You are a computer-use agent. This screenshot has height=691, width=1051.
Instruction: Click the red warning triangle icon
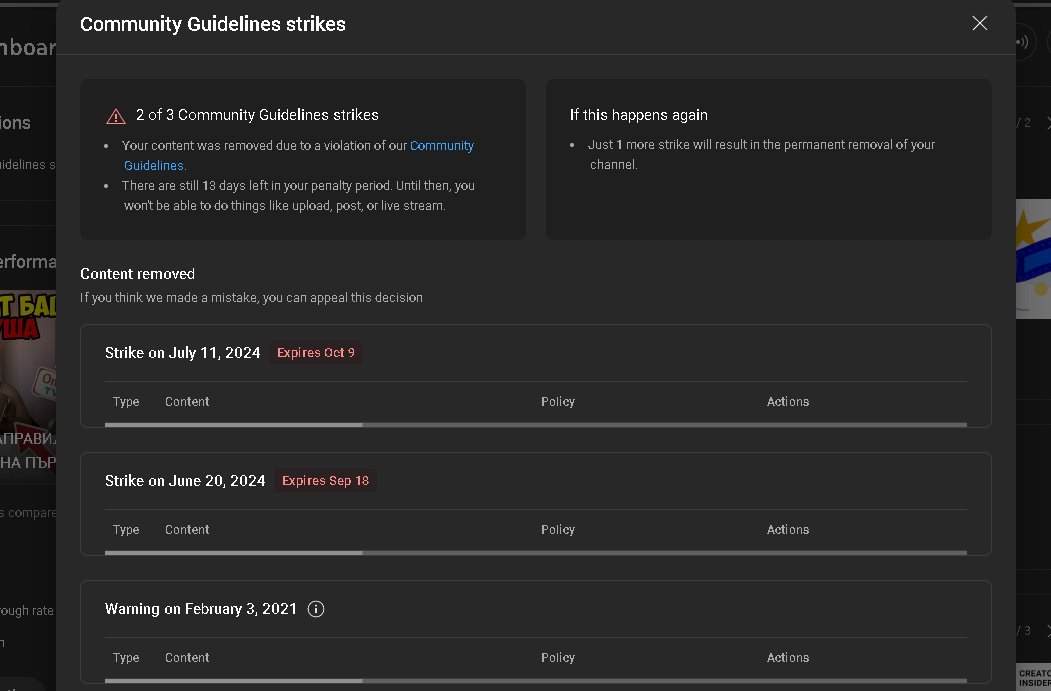click(116, 116)
